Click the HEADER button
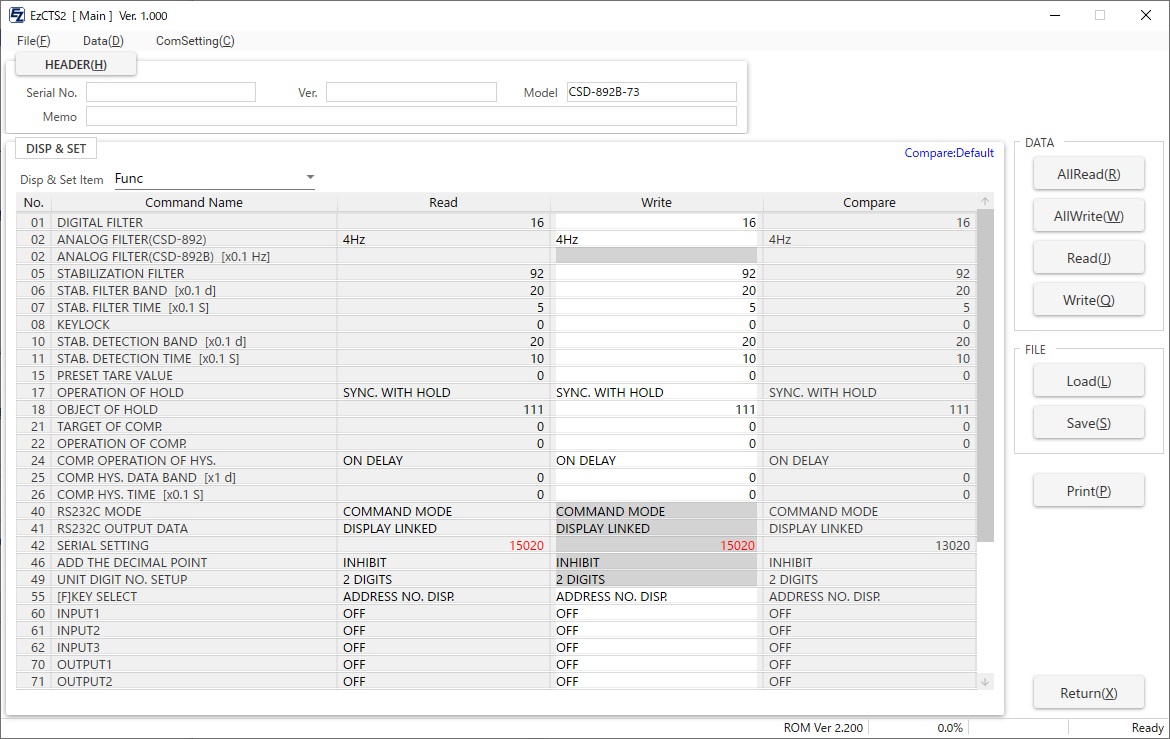The width and height of the screenshot is (1170, 739). pos(76,65)
